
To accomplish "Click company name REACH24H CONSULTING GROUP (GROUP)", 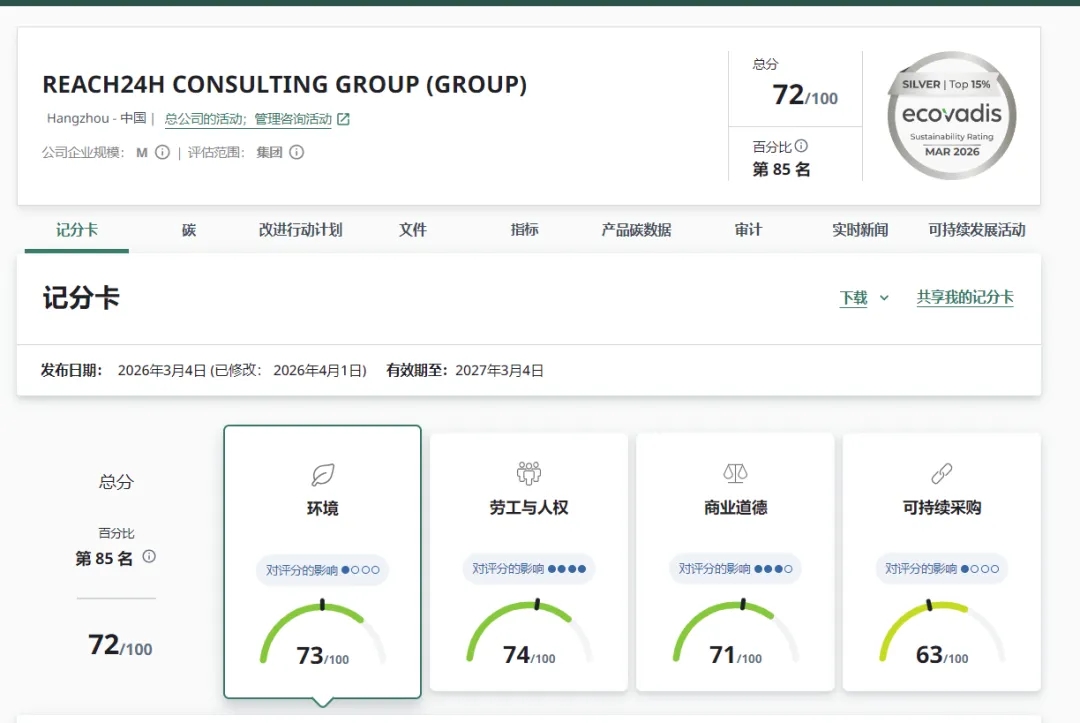I will 284,85.
